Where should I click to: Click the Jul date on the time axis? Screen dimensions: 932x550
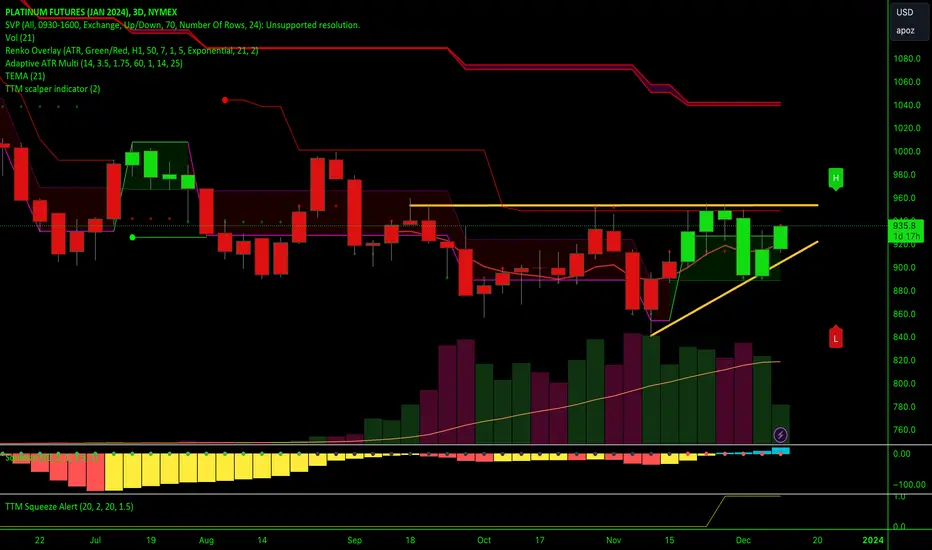[95, 540]
